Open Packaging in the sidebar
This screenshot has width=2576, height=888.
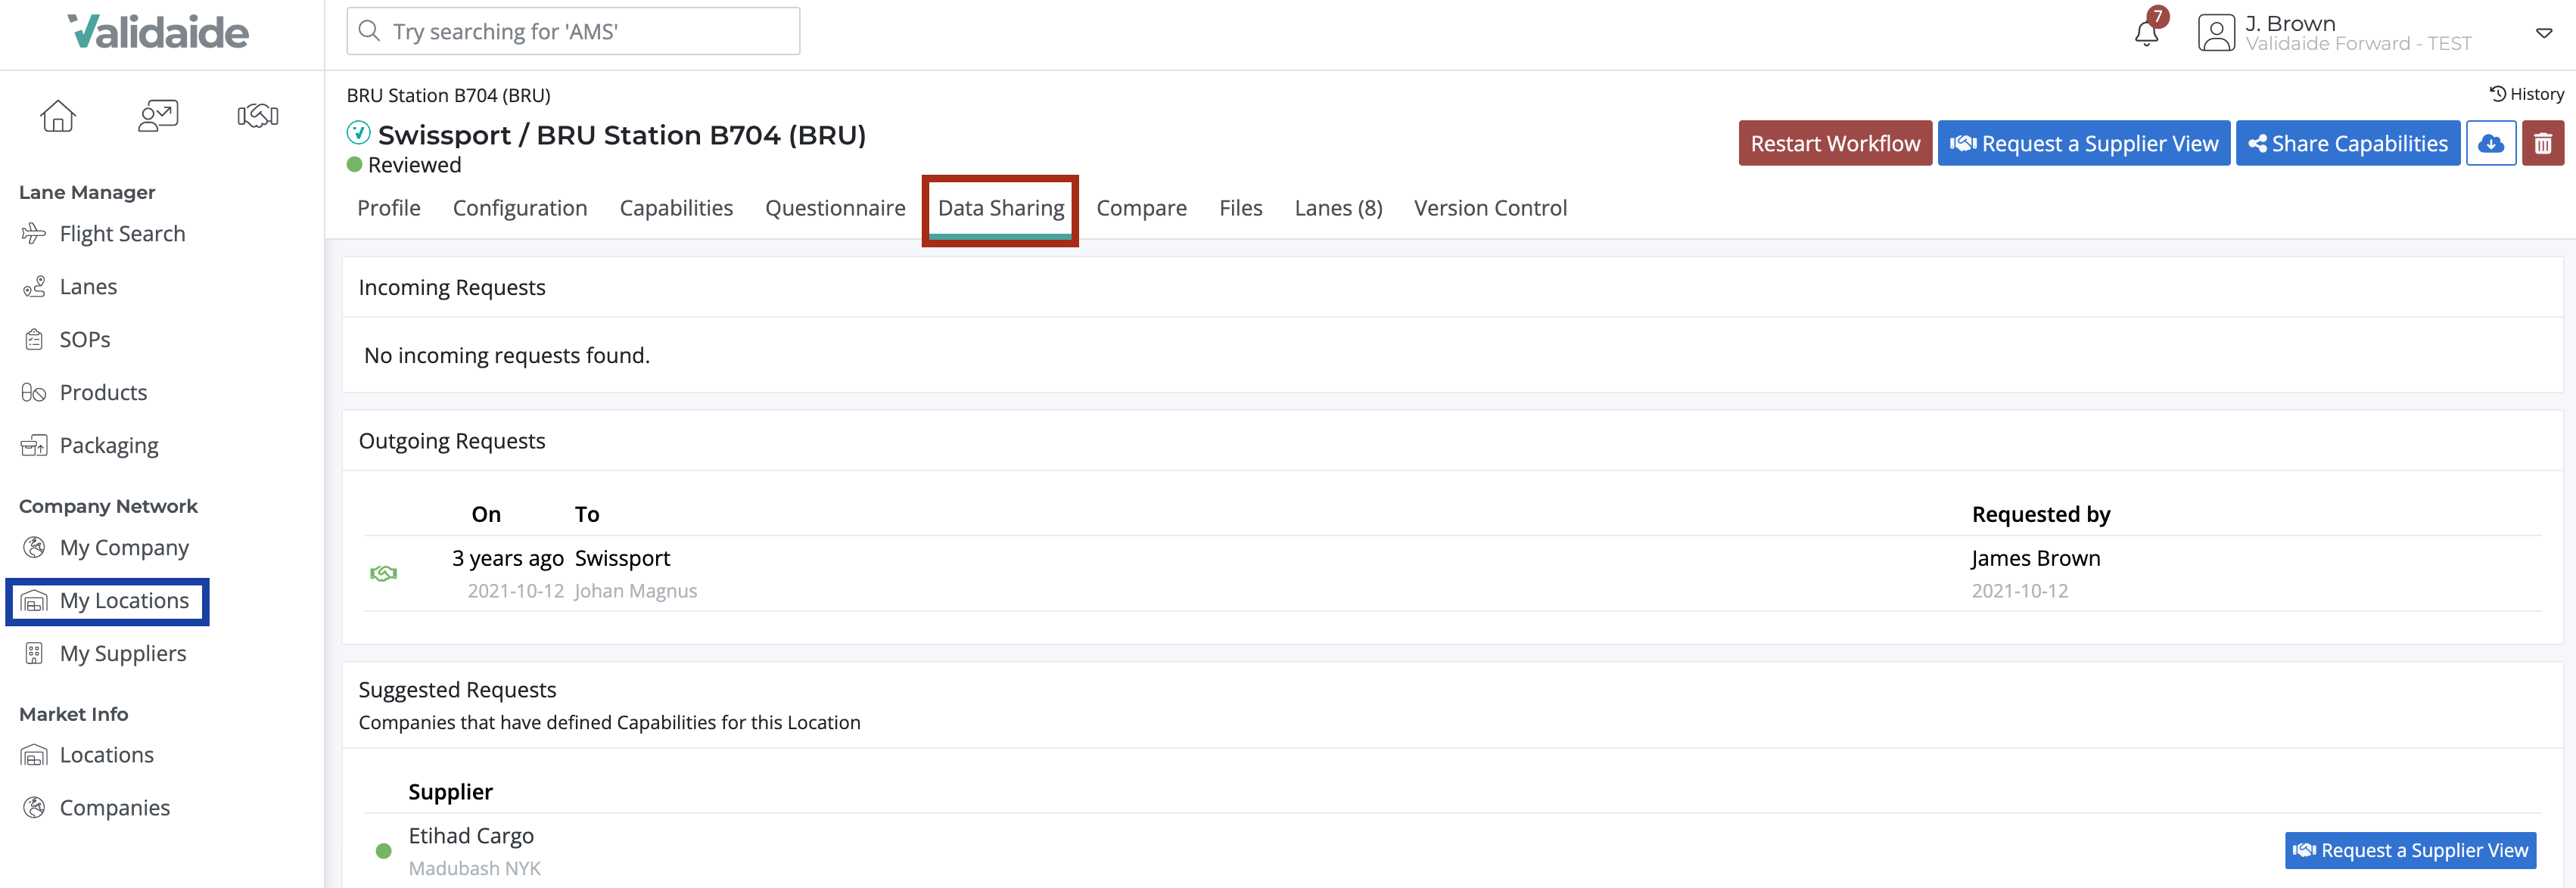click(109, 446)
